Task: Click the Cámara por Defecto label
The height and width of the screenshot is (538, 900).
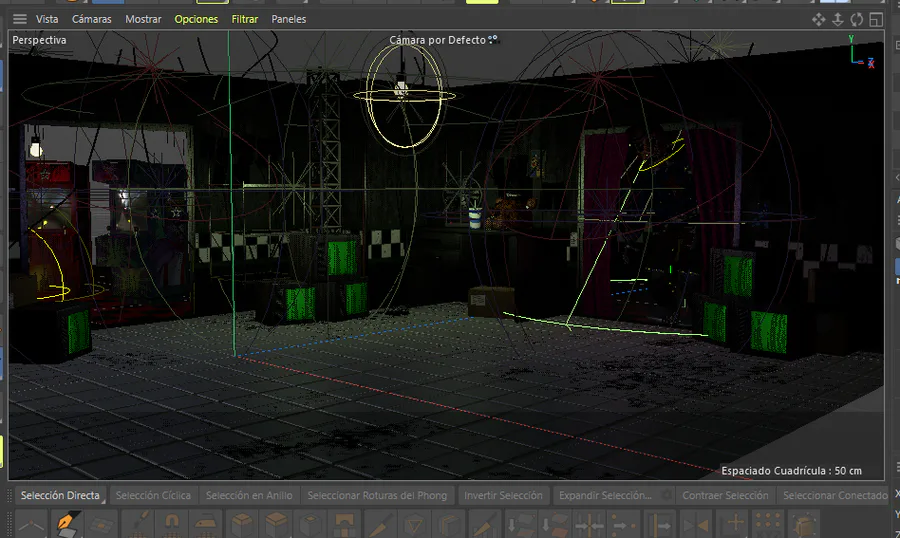Action: pos(437,40)
